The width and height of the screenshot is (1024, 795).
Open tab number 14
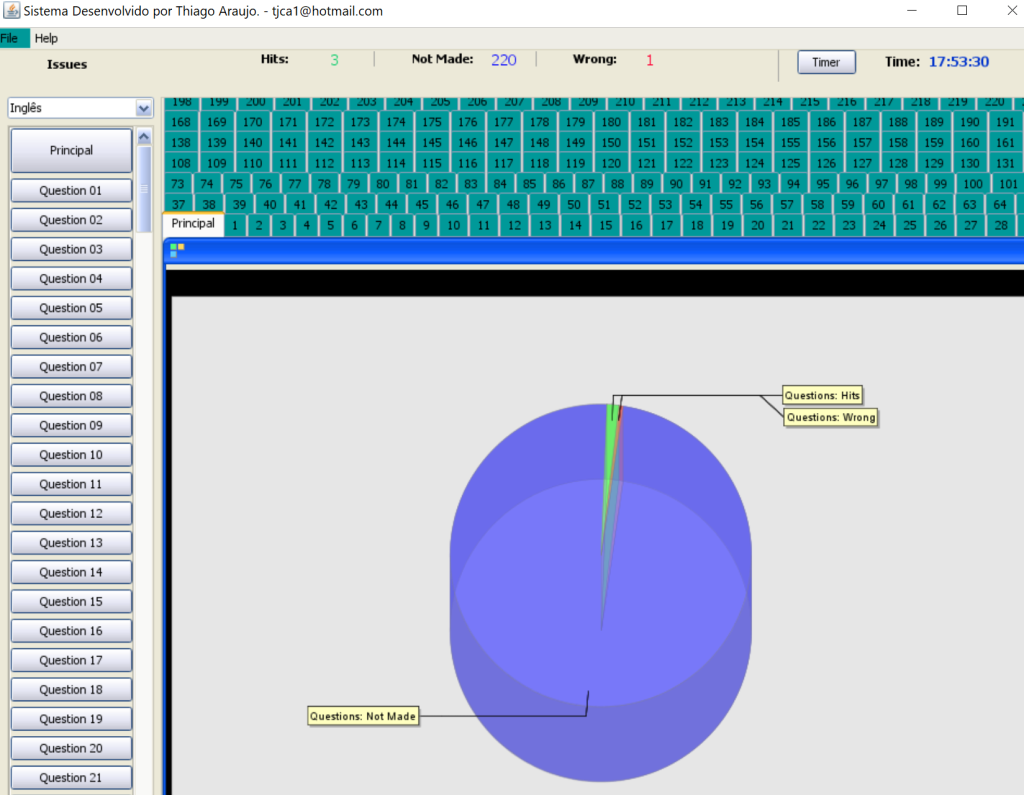click(x=575, y=225)
